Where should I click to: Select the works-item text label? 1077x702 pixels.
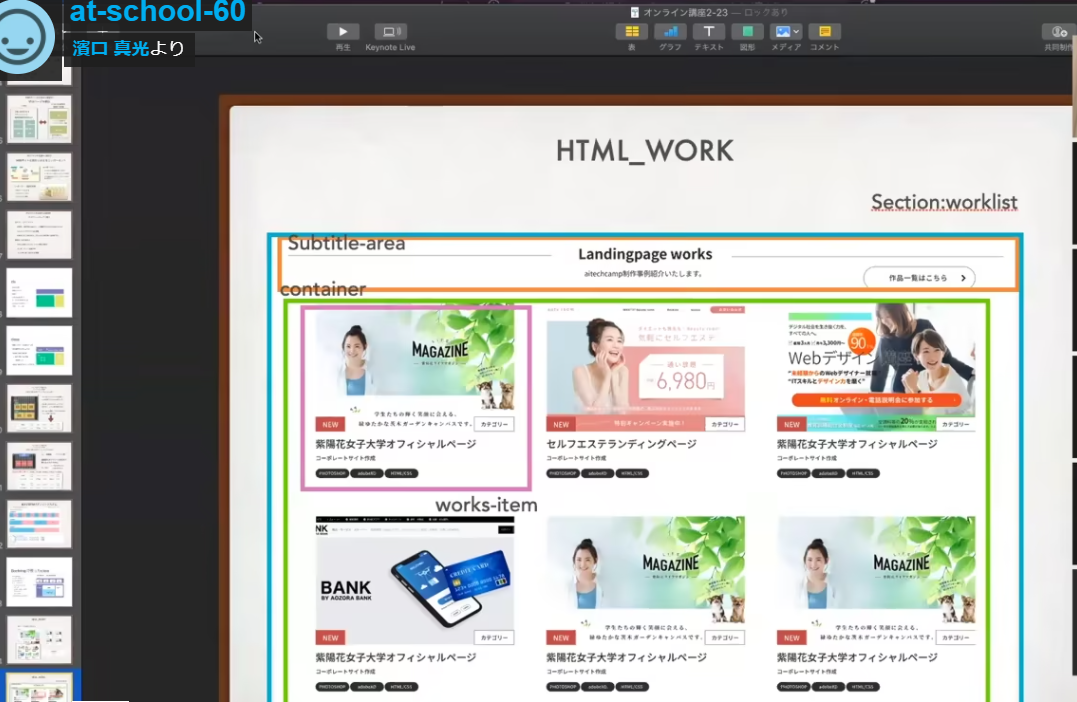pos(486,505)
